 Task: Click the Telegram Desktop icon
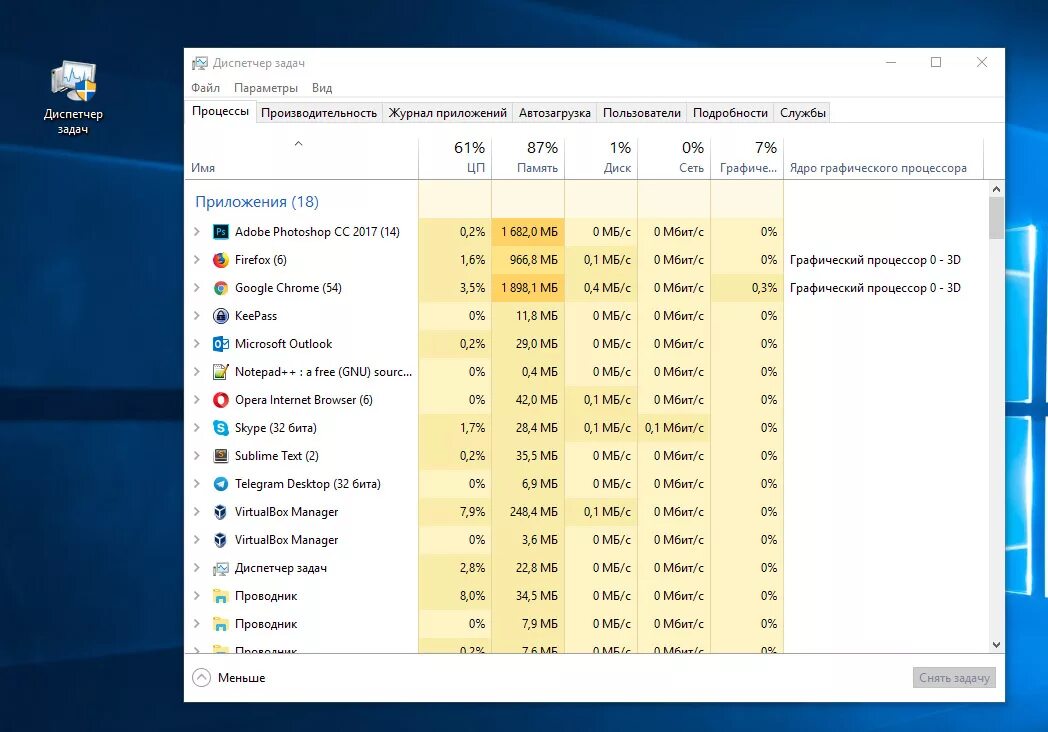[221, 484]
